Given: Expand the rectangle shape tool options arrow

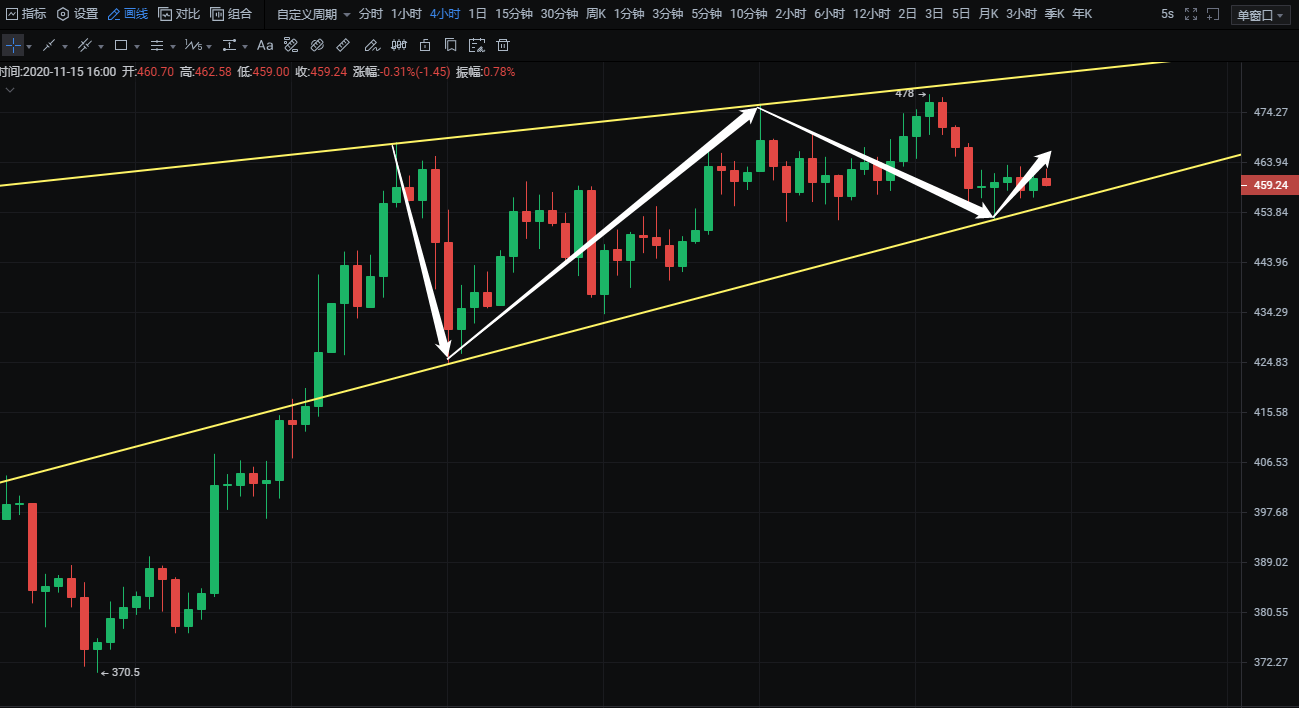Looking at the screenshot, I should click(137, 47).
